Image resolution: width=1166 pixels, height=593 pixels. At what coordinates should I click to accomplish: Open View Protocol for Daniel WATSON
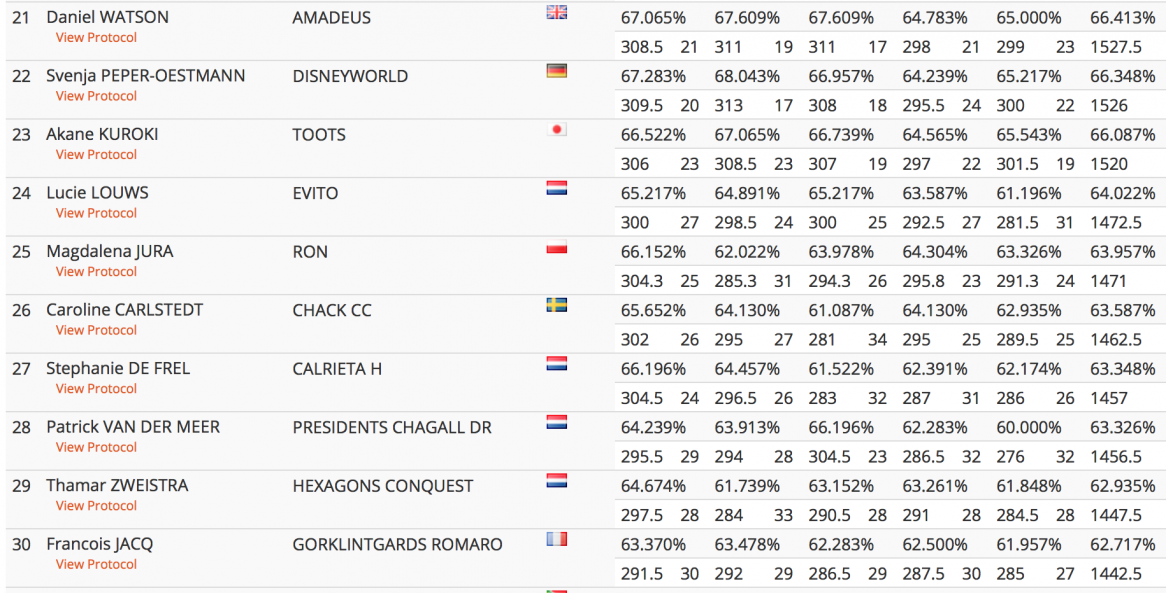coord(96,38)
